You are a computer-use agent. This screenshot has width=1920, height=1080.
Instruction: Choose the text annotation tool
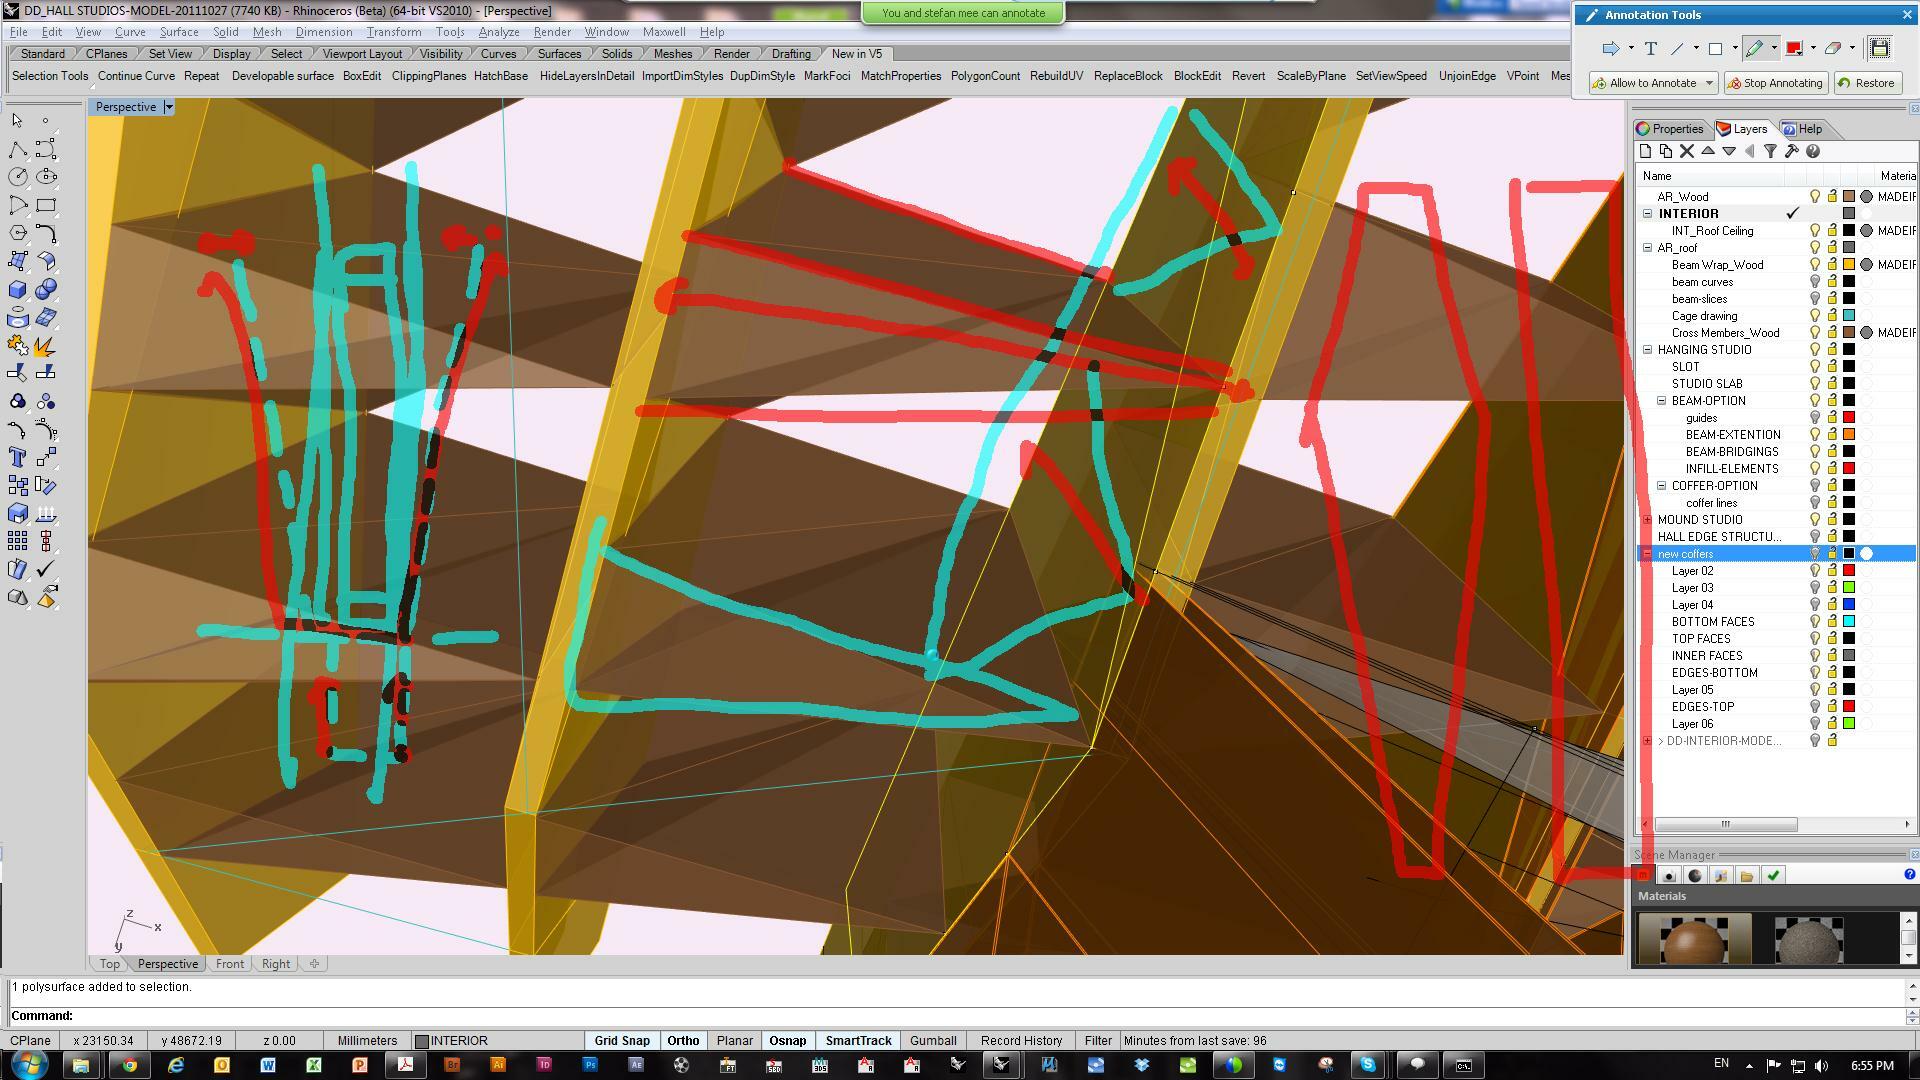tap(1650, 48)
